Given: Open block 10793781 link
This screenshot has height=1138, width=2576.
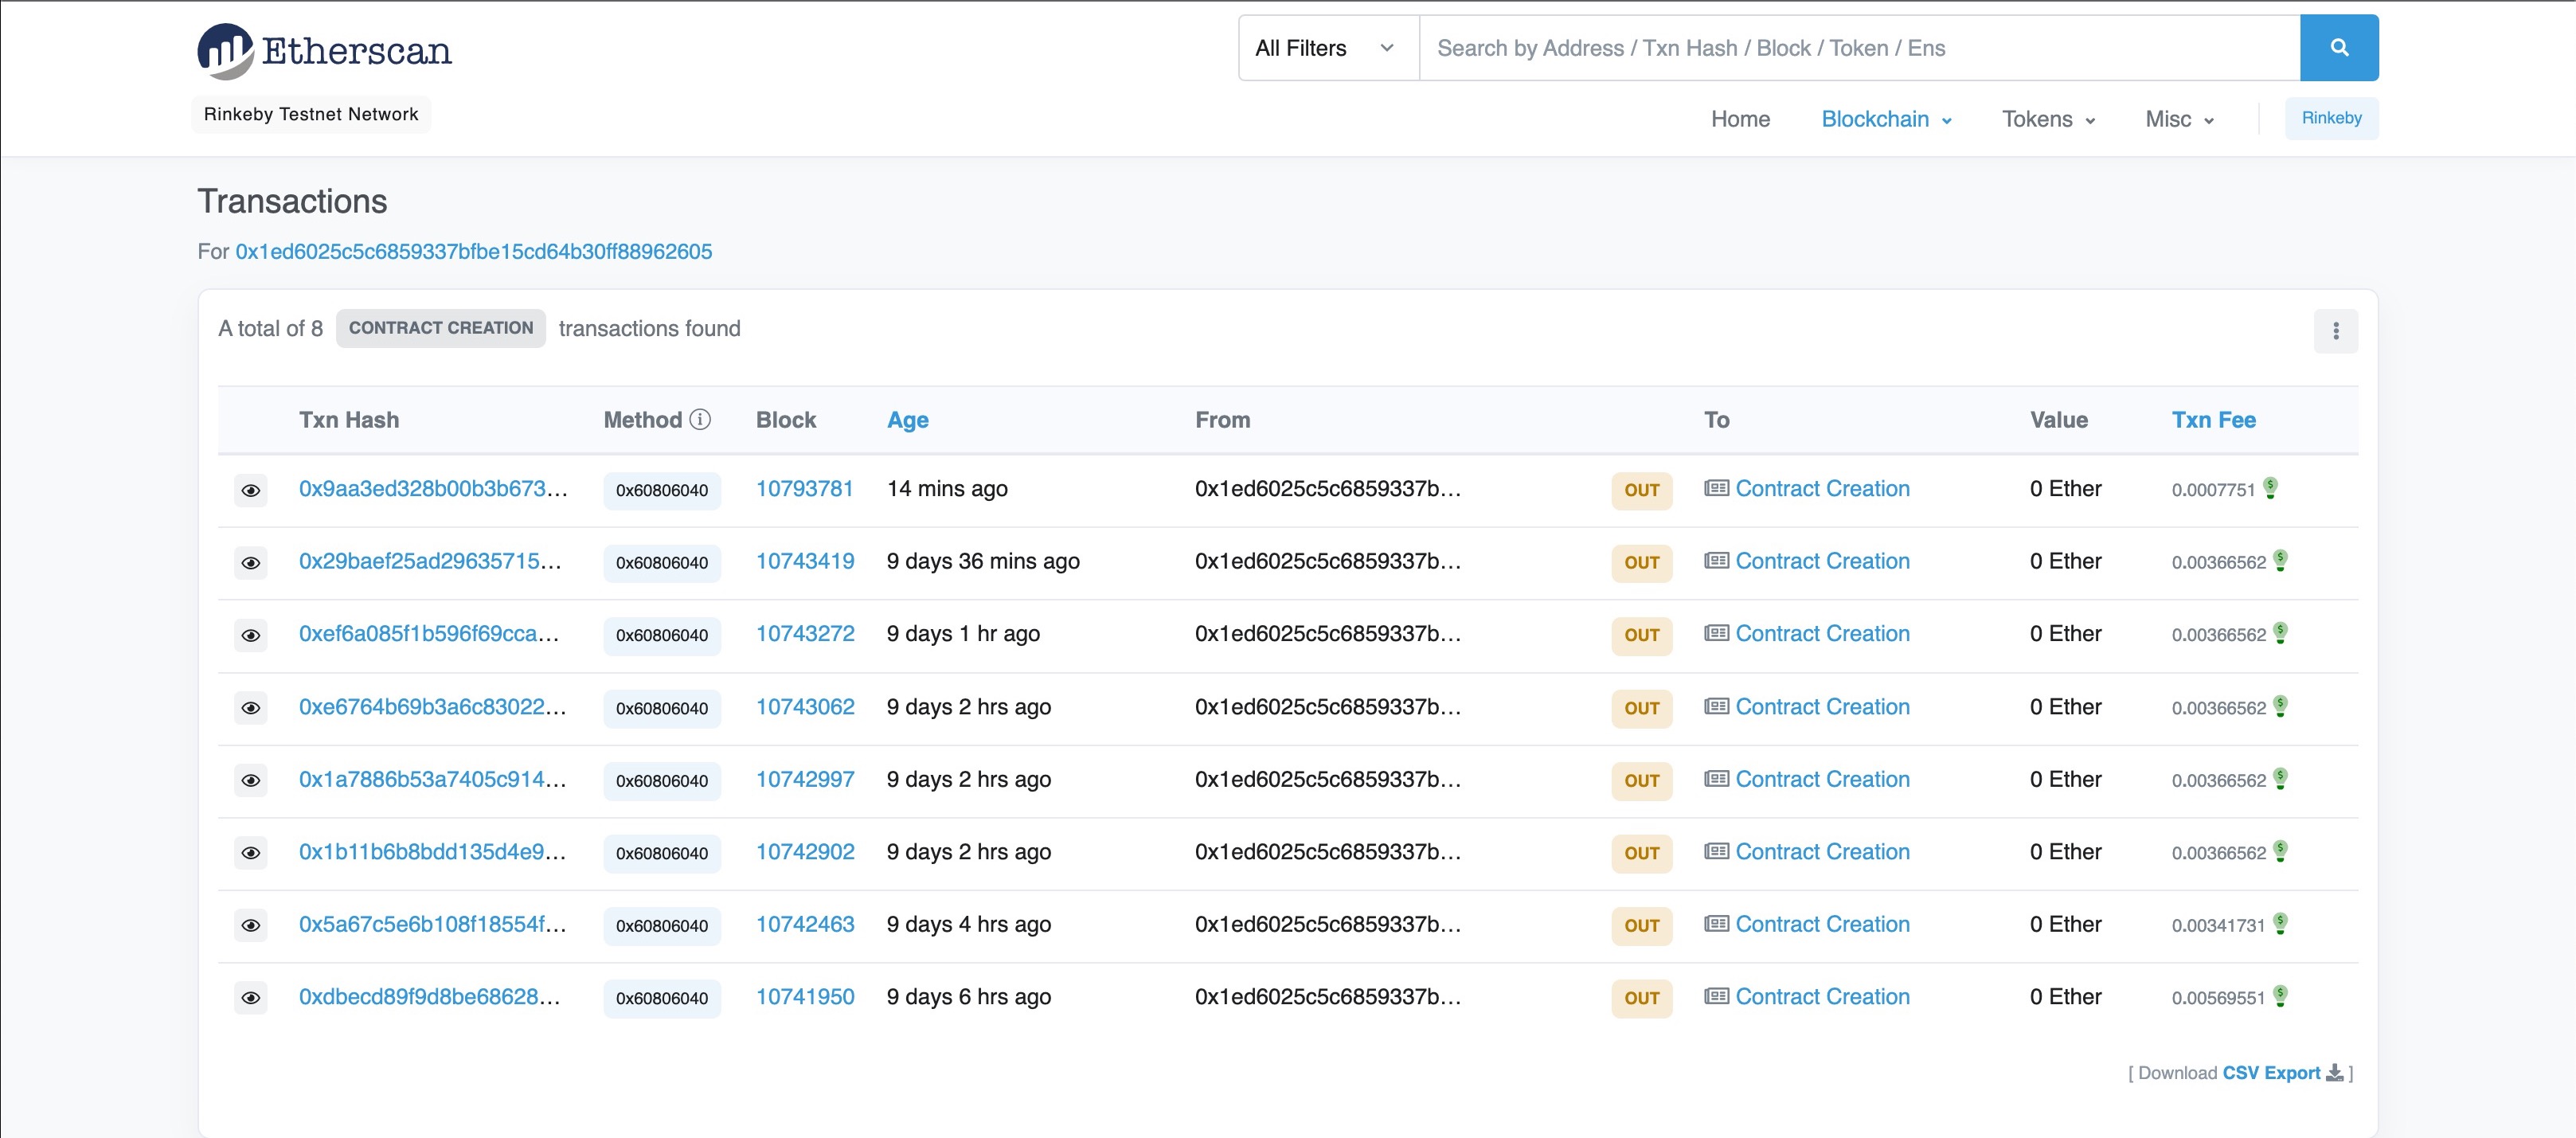Looking at the screenshot, I should click(804, 489).
